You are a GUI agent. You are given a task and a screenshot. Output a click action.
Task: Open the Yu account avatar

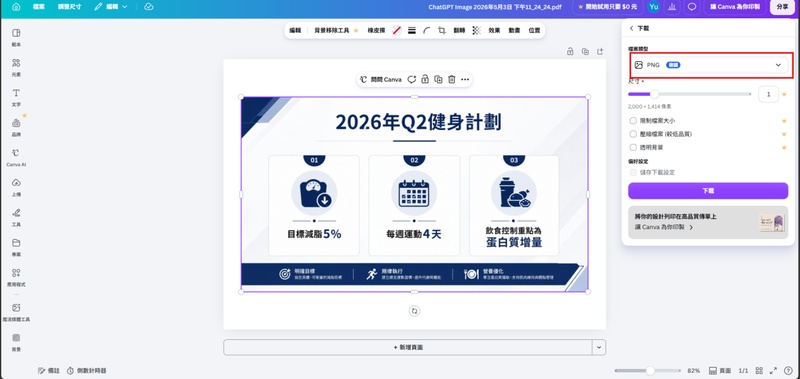pos(654,7)
